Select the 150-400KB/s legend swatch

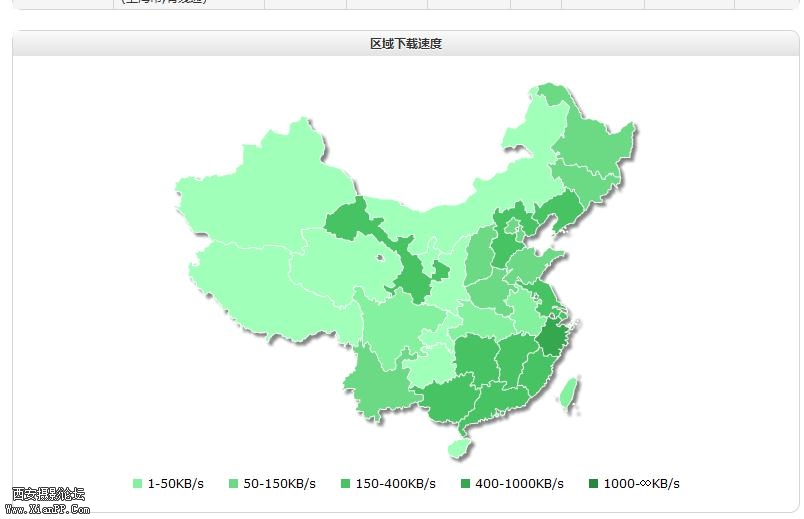click(x=346, y=484)
